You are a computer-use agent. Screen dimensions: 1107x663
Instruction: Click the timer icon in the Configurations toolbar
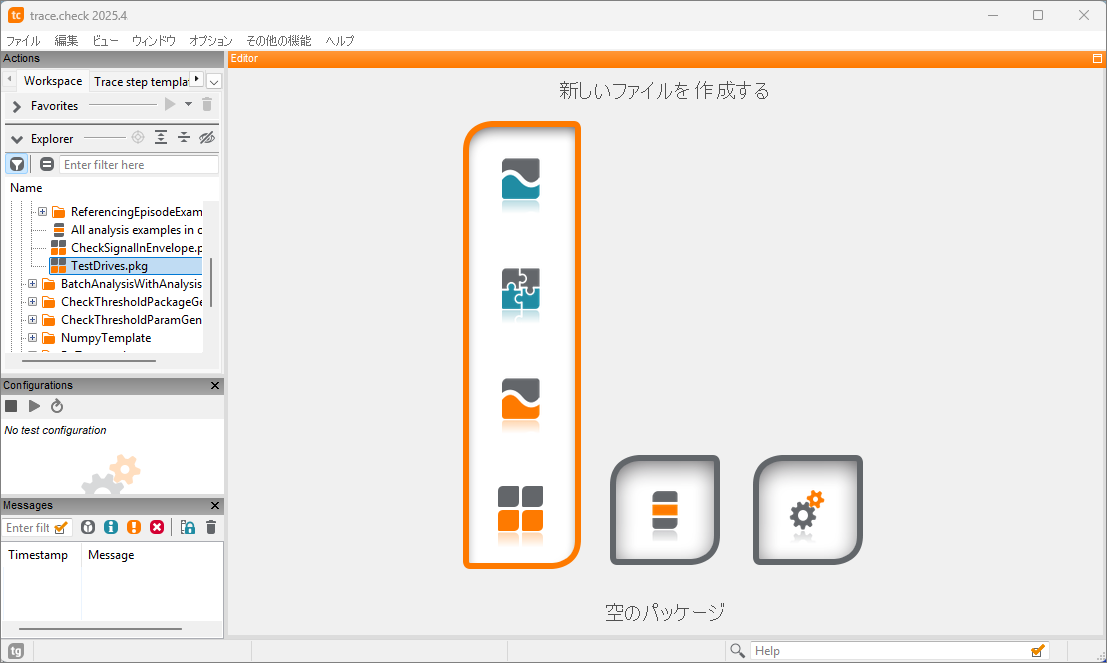pos(57,405)
